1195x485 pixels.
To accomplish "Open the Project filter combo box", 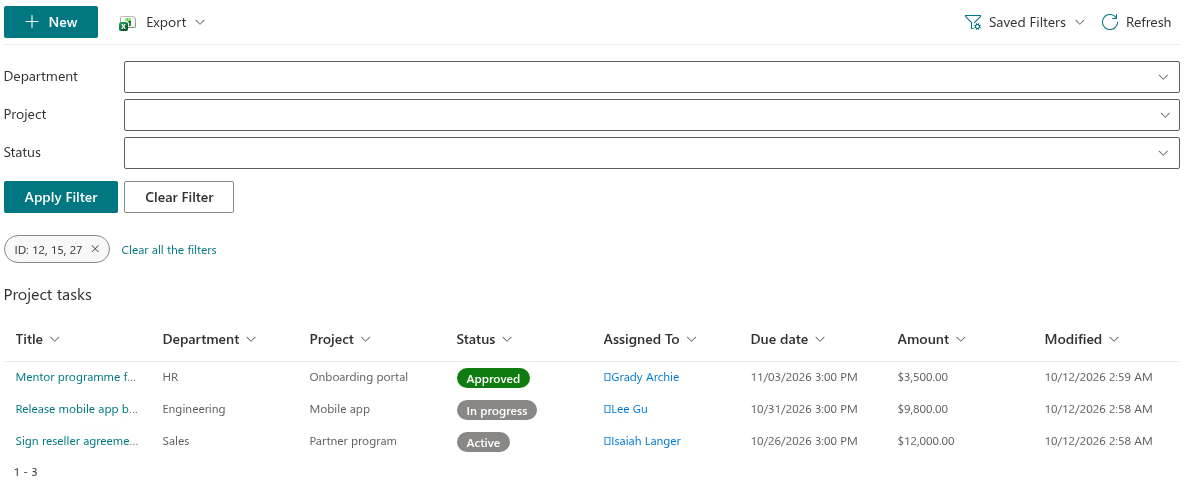I will point(652,115).
